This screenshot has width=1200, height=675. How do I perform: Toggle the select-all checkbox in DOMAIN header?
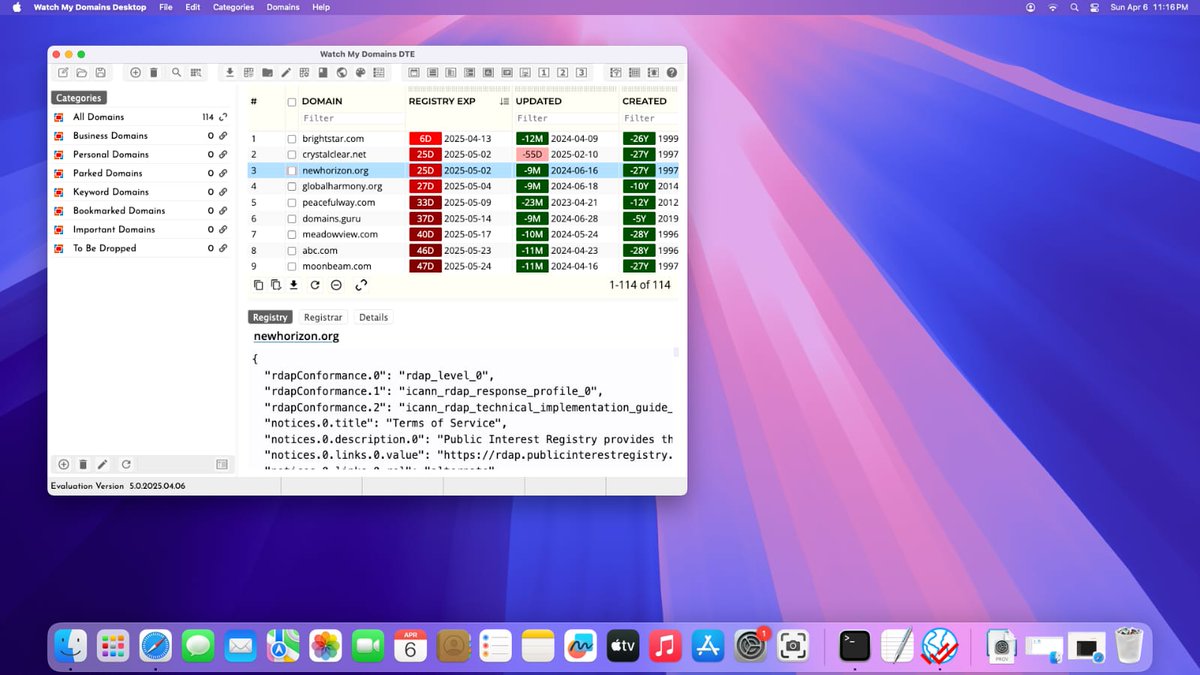pyautogui.click(x=292, y=102)
